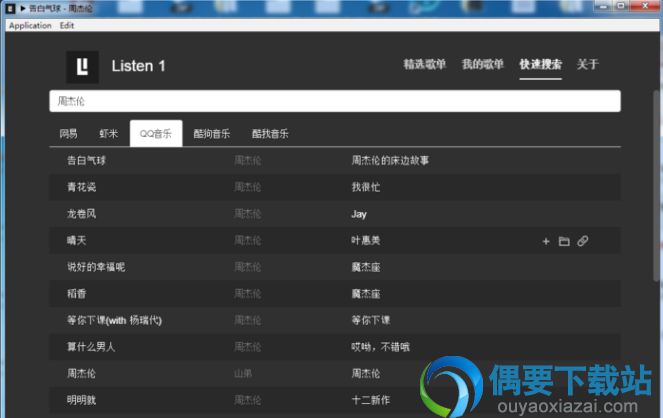The height and width of the screenshot is (418, 663).
Task: Open artist 周杰伦 in the 青花瓷 row
Action: [x=248, y=187]
